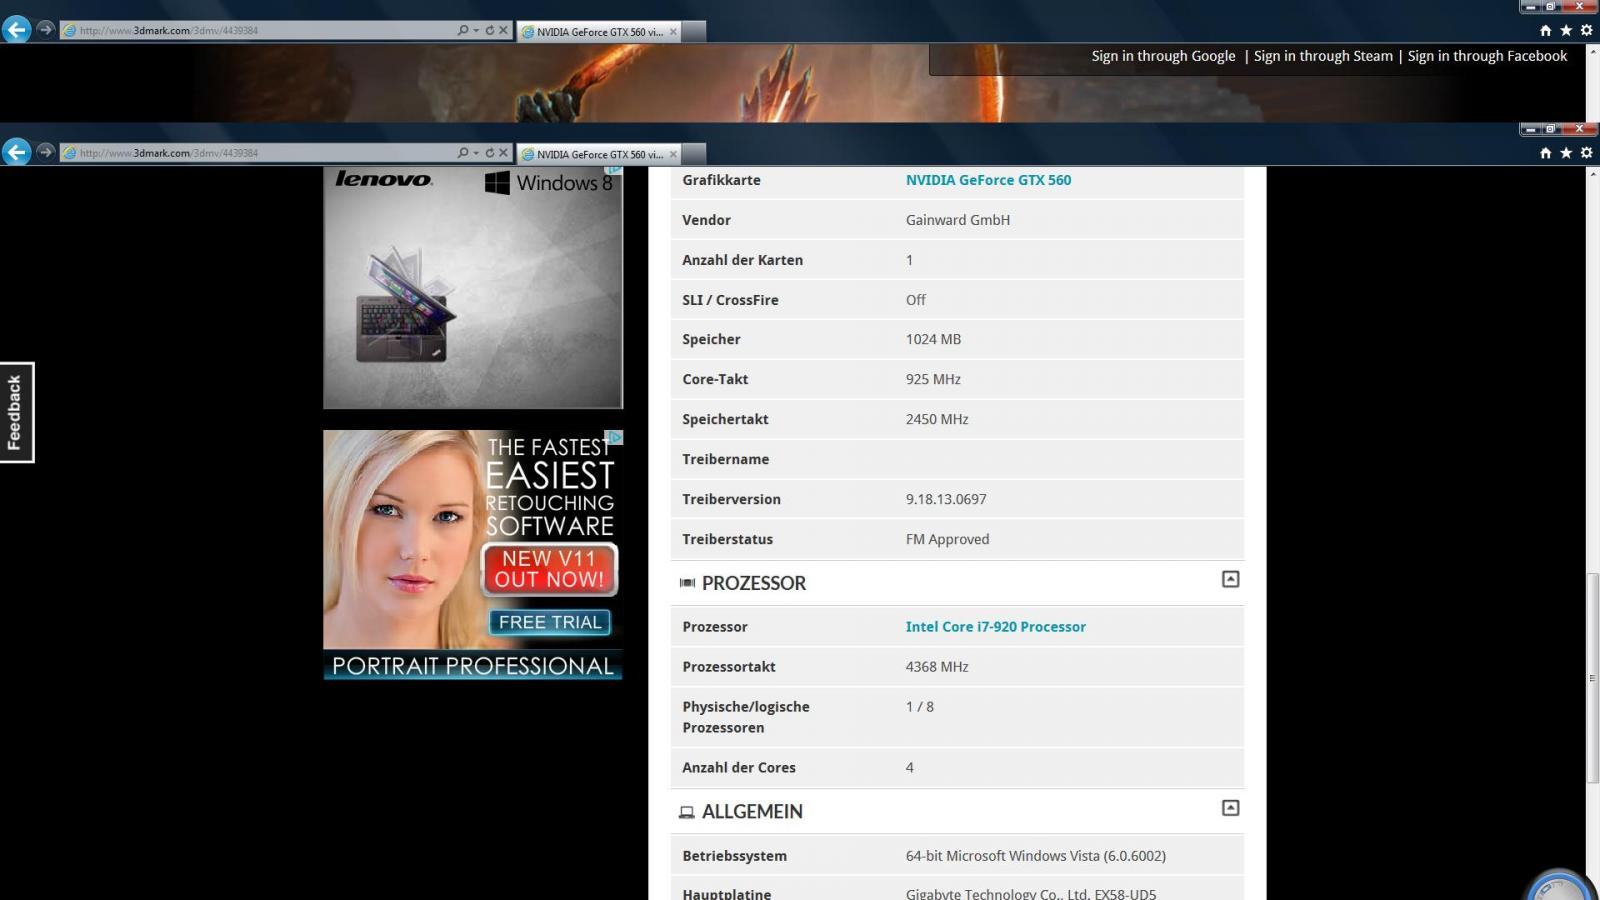
Task: Click the search magnifier in lower address bar
Action: click(463, 153)
